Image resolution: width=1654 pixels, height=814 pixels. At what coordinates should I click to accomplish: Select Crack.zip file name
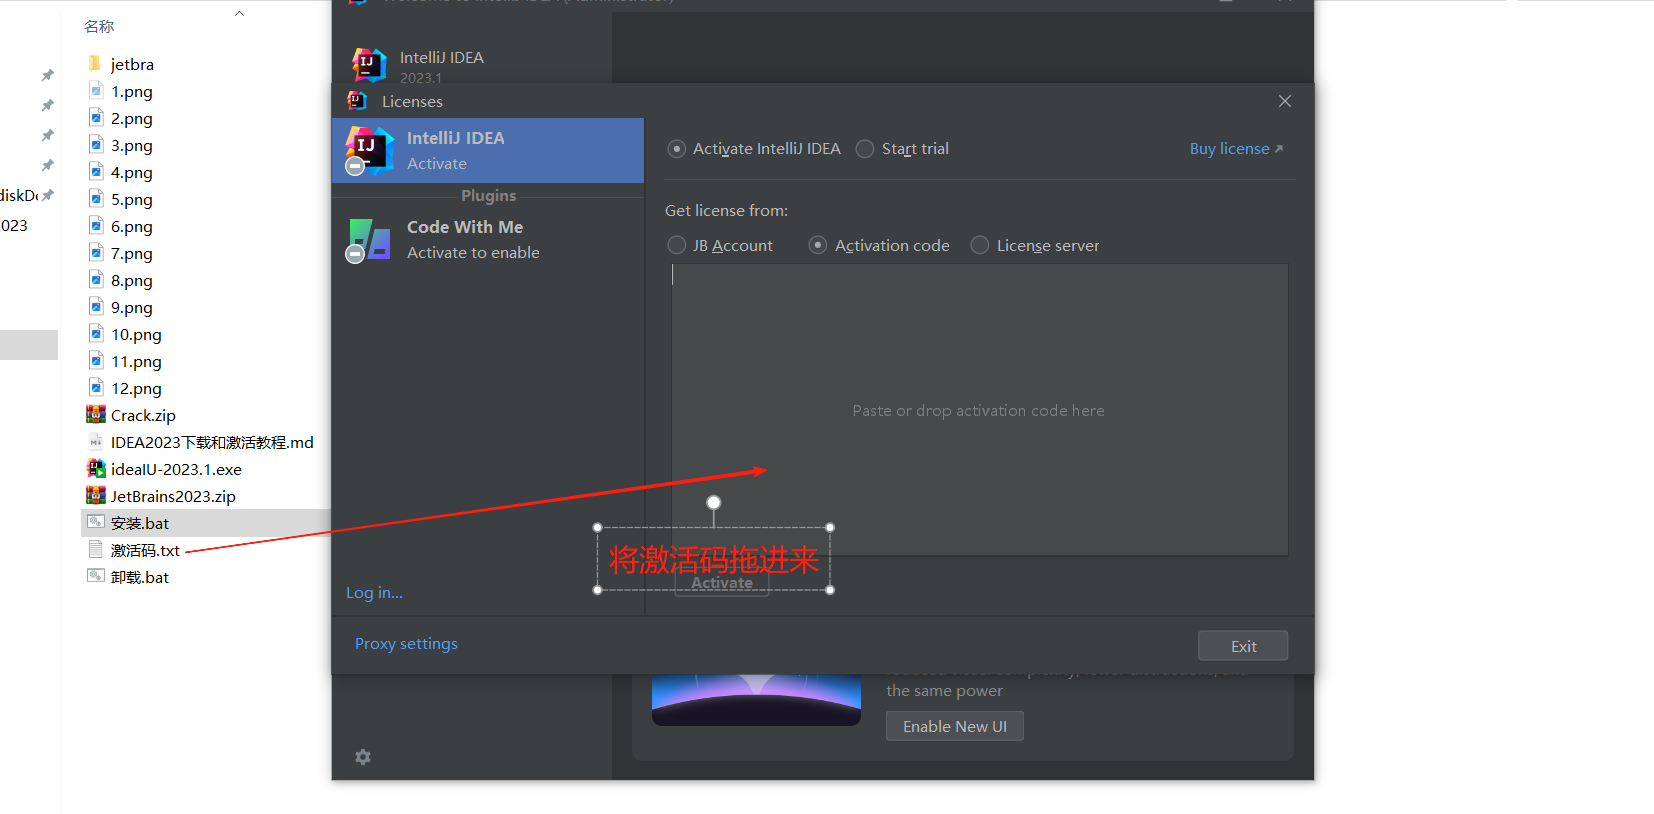point(143,415)
